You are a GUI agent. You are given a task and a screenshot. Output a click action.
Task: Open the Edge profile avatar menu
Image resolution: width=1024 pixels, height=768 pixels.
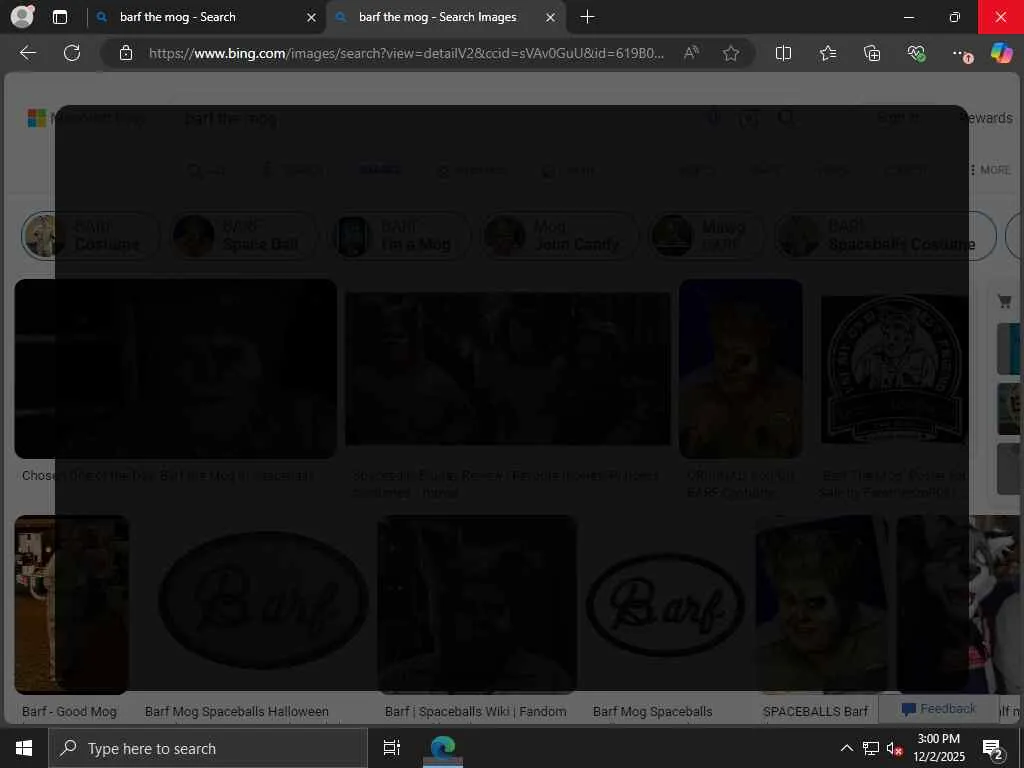pyautogui.click(x=22, y=16)
